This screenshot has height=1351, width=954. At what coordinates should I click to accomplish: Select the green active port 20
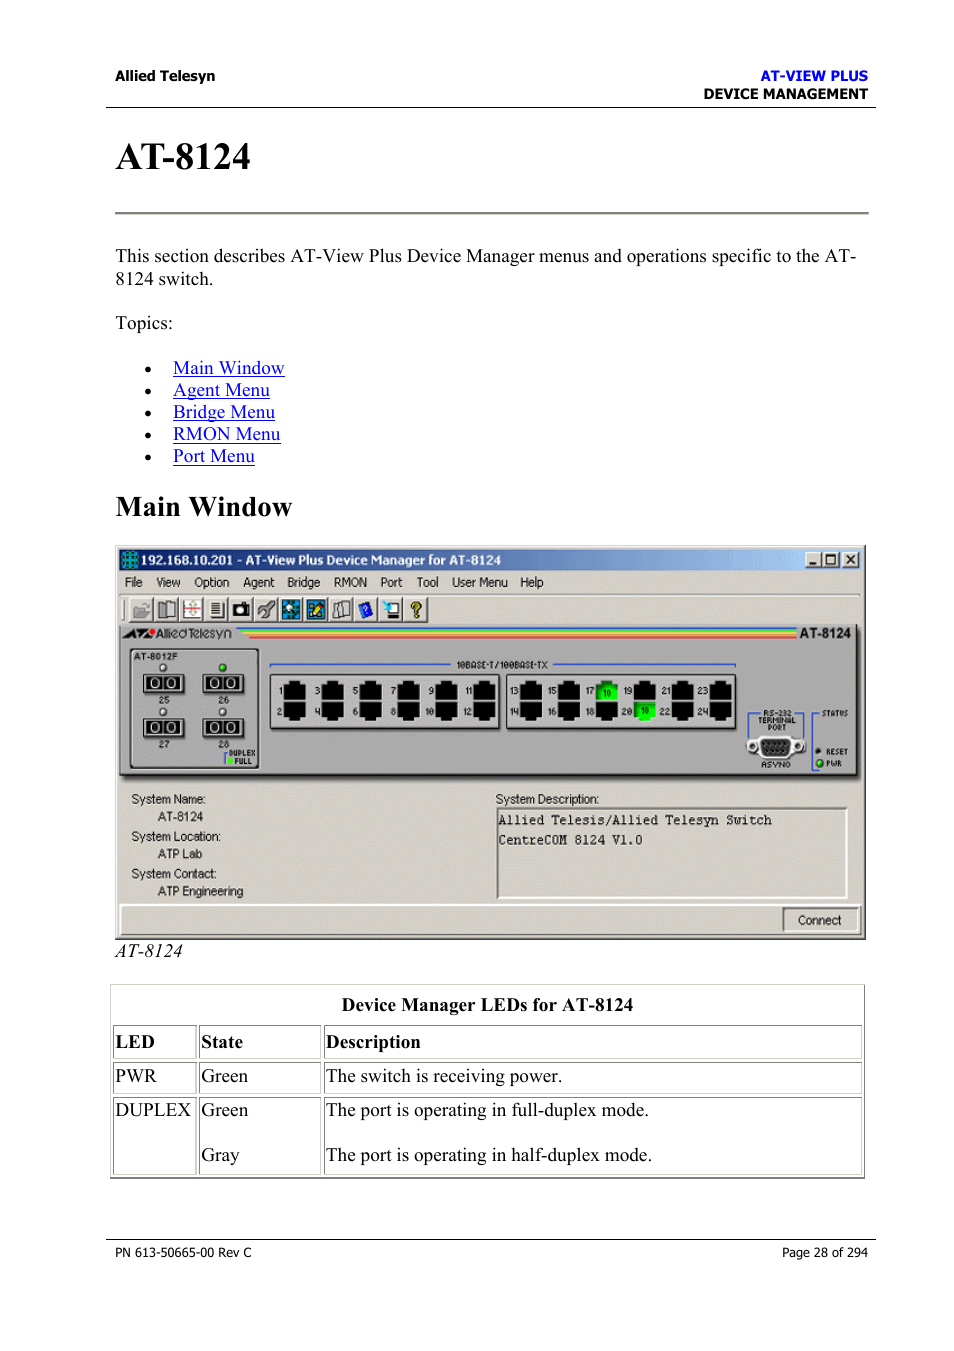(645, 711)
